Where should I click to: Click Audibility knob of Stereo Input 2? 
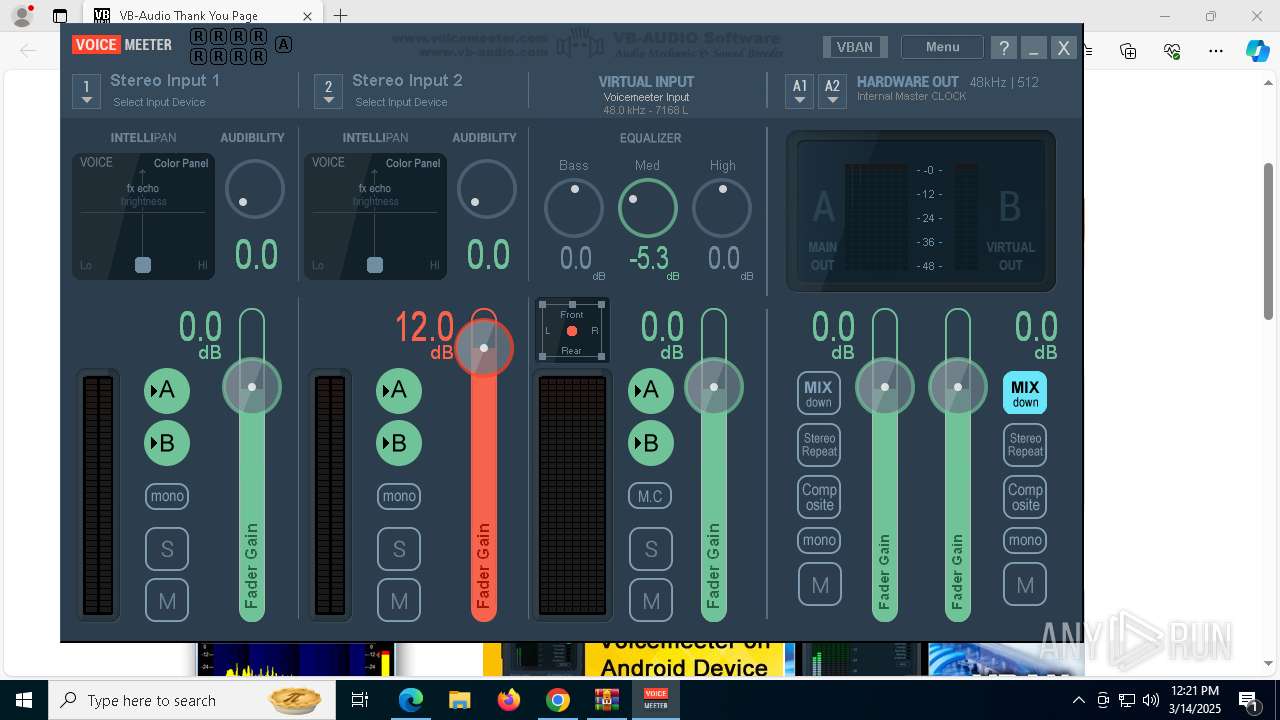pos(487,189)
